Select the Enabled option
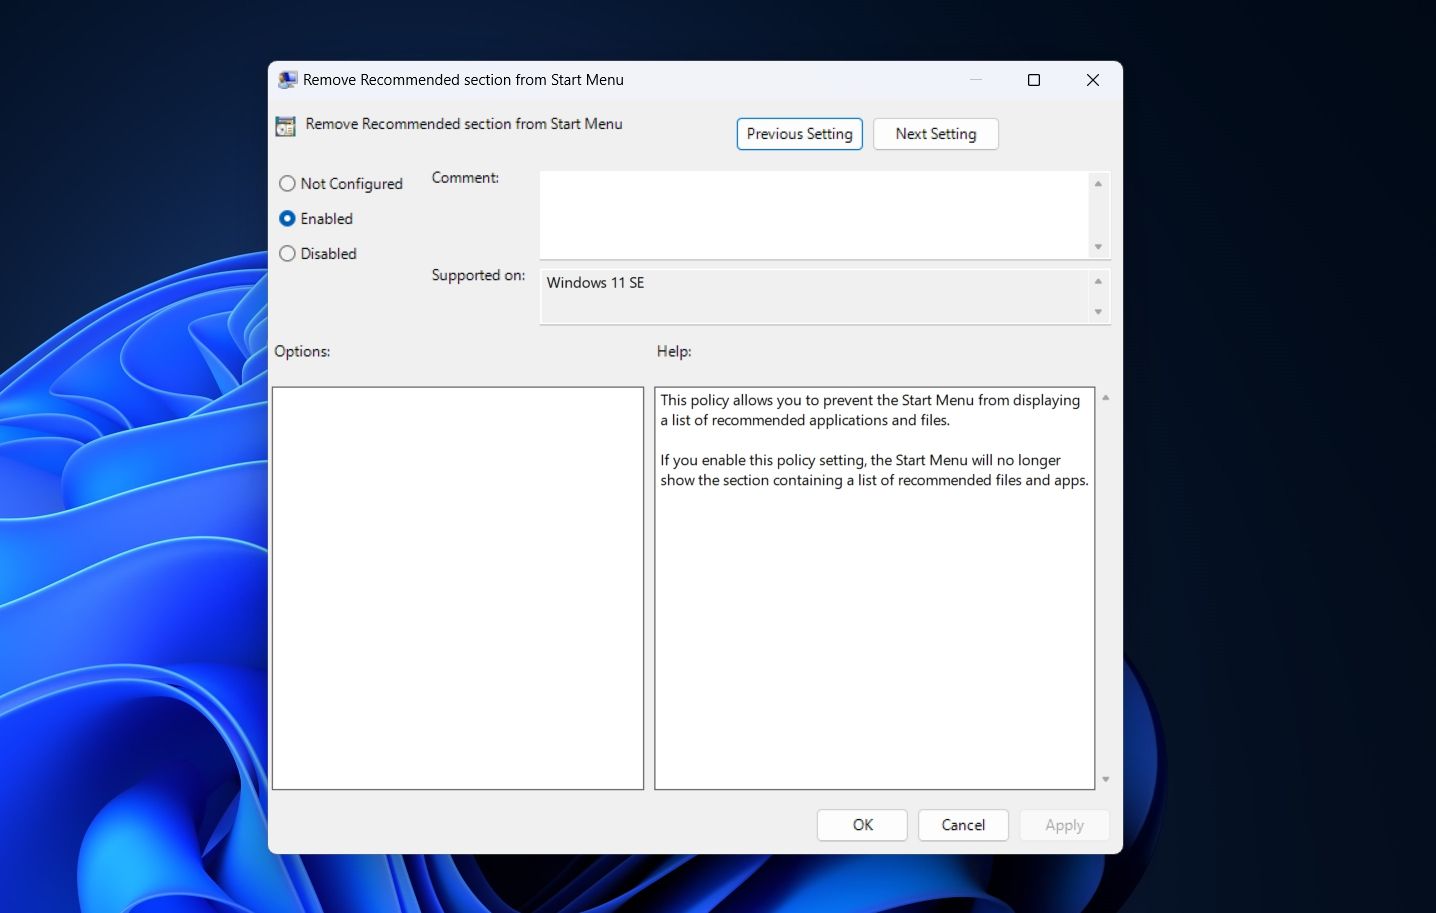Screen dimensions: 1436x913 287,218
